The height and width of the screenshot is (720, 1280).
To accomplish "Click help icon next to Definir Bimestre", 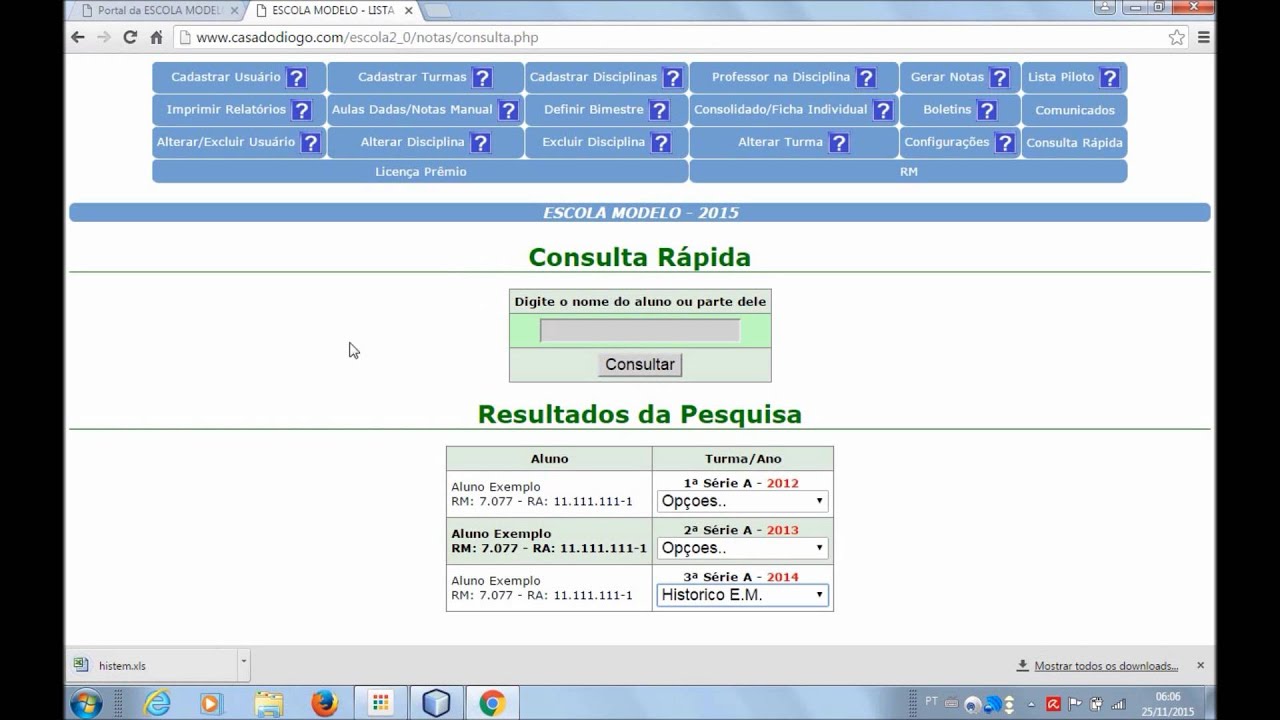I will 659,110.
